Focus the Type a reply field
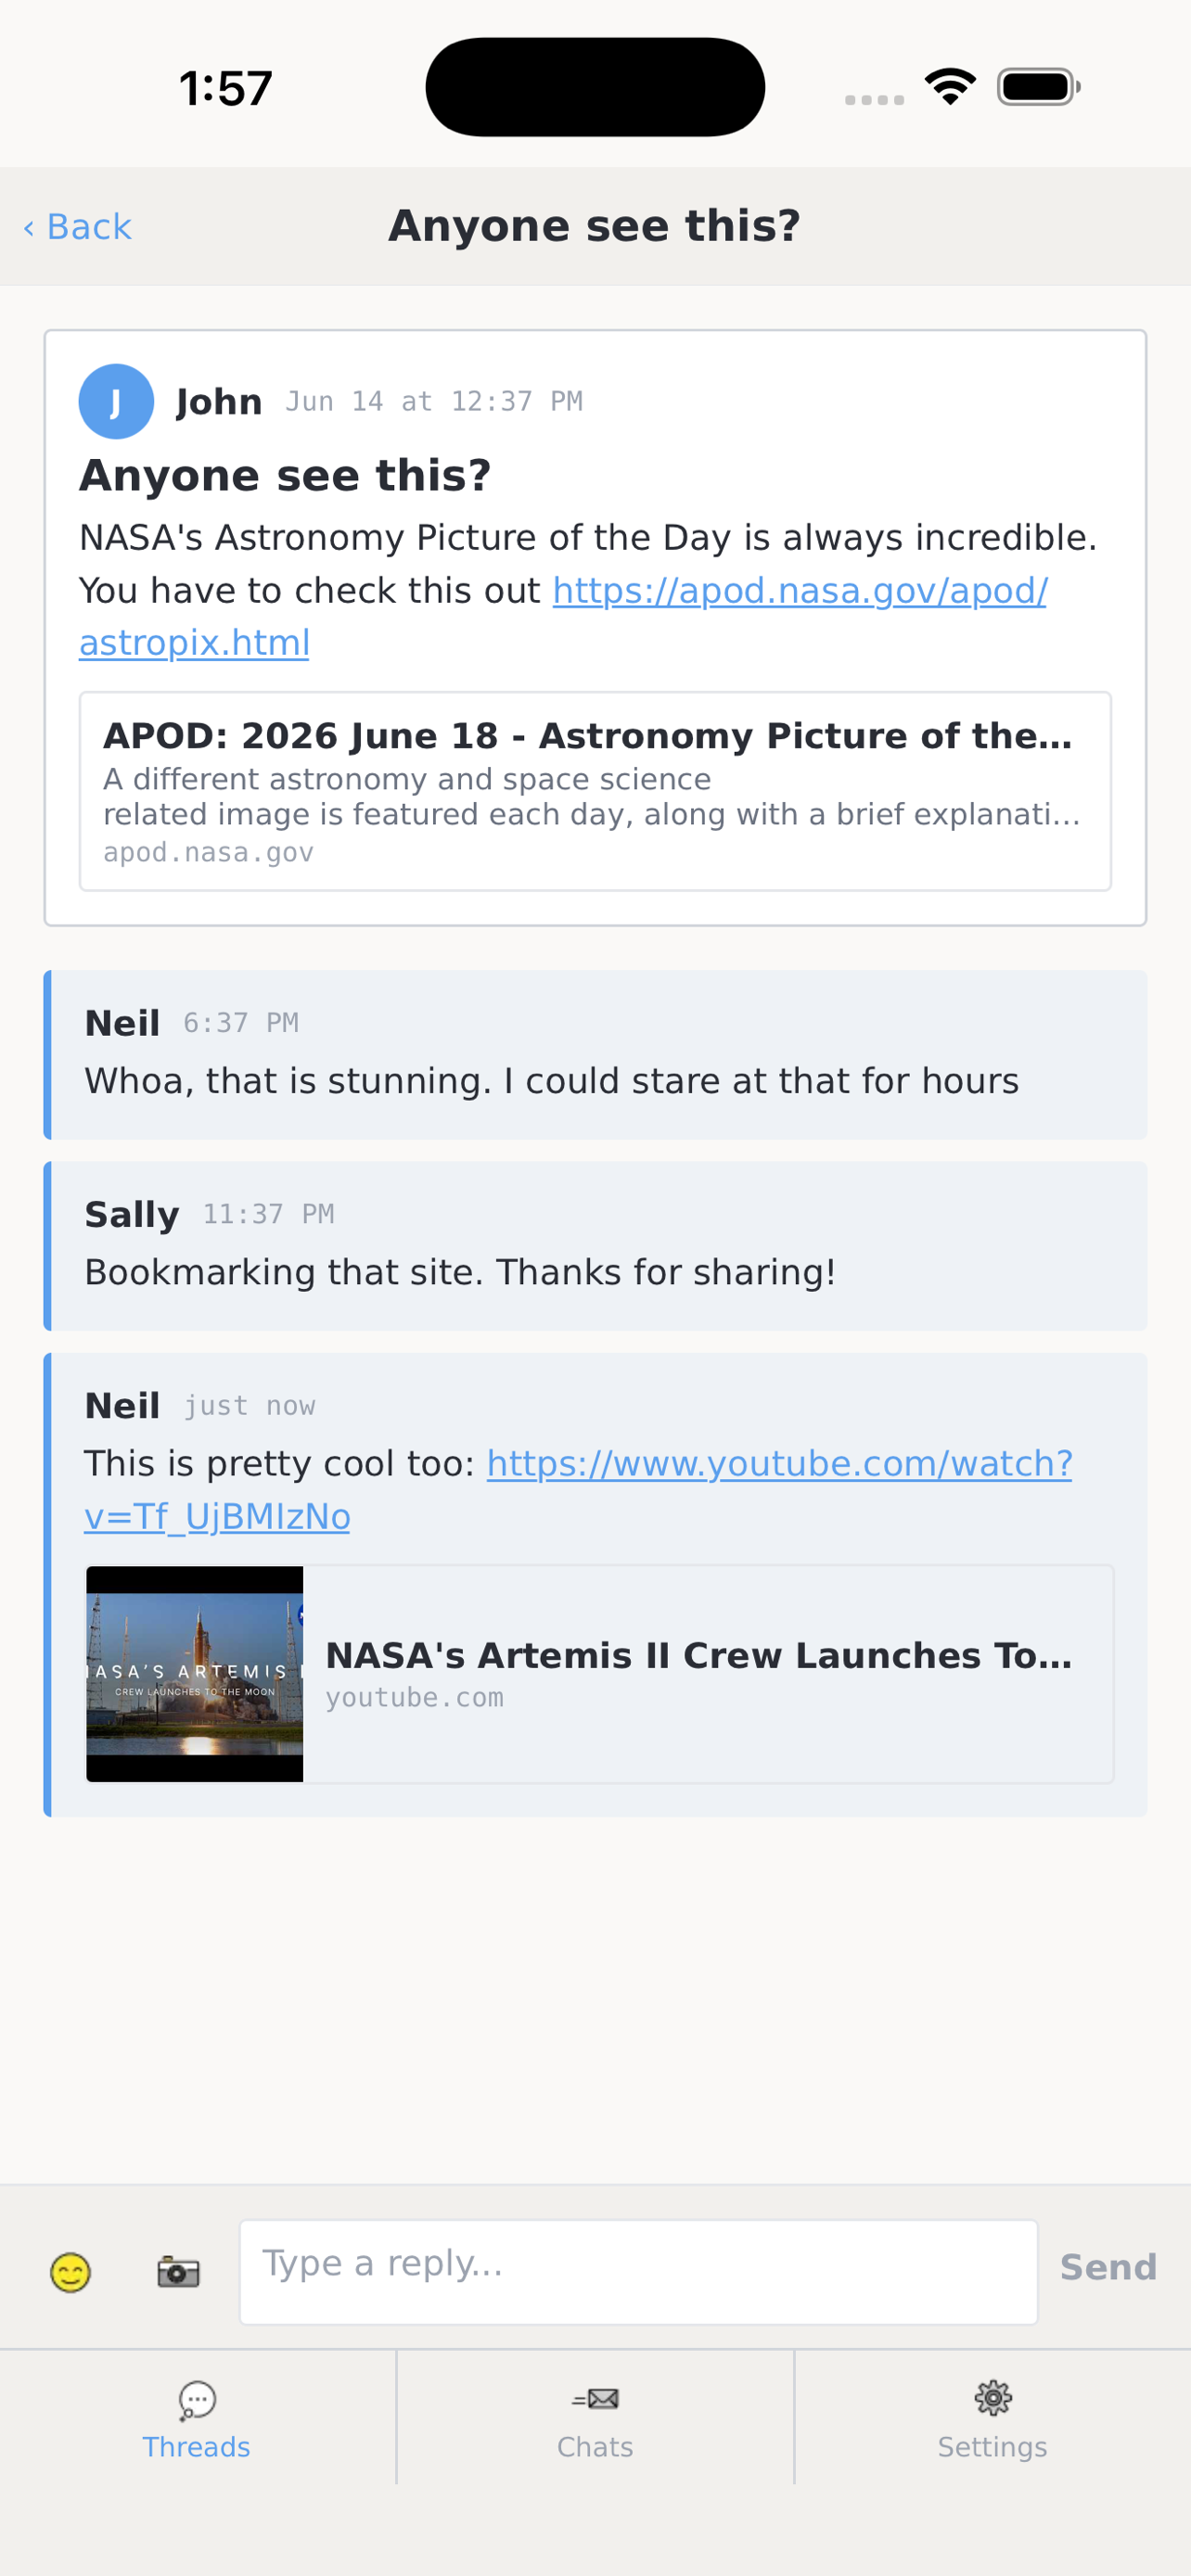Viewport: 1191px width, 2576px height. coord(638,2271)
